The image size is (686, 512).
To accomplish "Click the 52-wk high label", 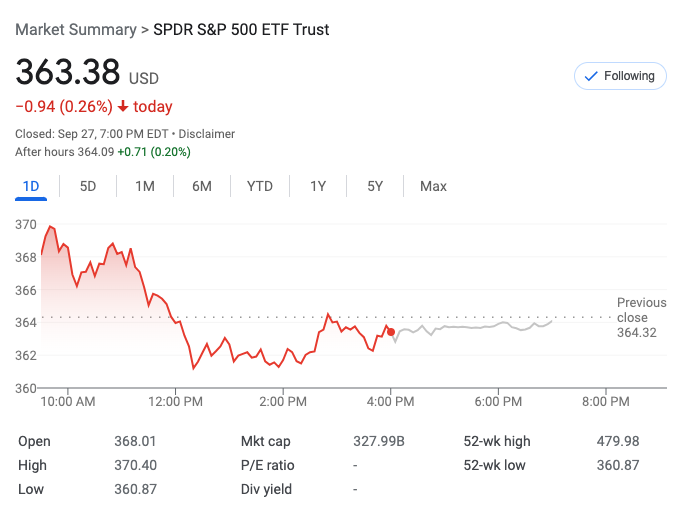I will [x=496, y=441].
